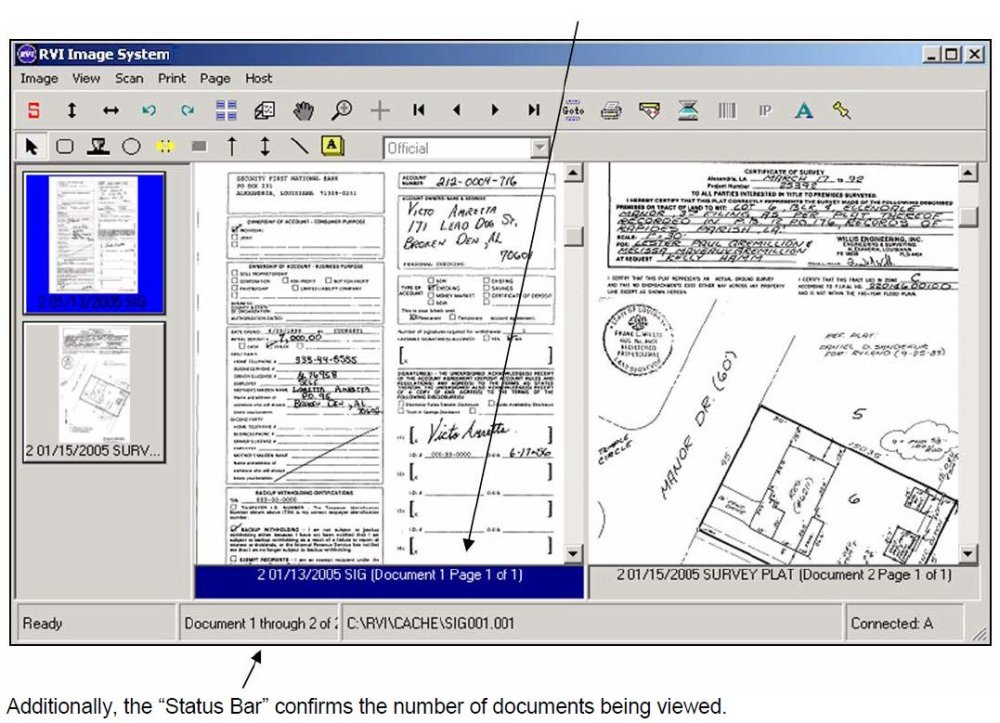
Task: Open the multi-page grid view icon
Action: (x=227, y=113)
